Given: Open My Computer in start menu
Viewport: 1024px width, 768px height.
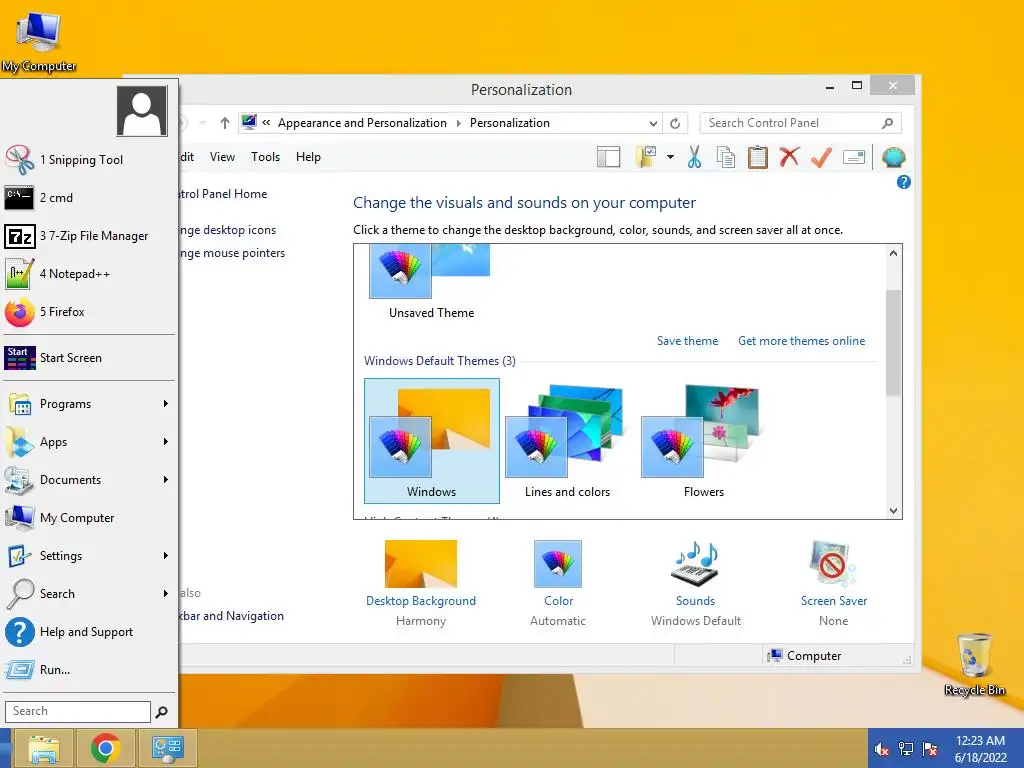Looking at the screenshot, I should (89, 518).
